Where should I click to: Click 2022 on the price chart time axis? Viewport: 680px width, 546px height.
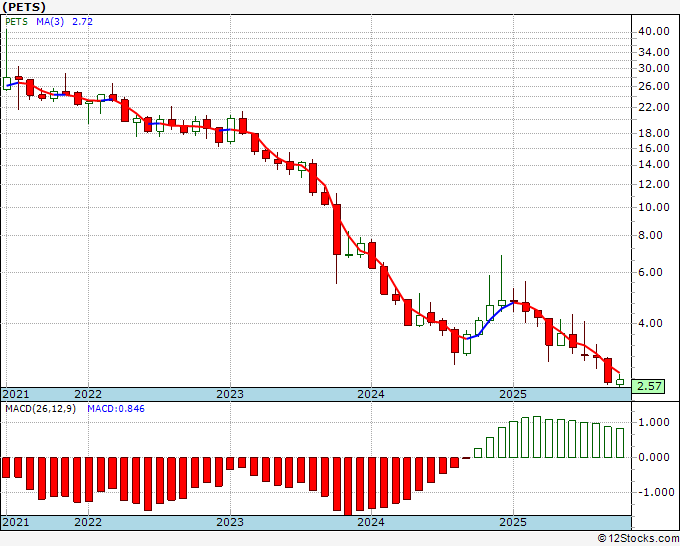coord(88,394)
